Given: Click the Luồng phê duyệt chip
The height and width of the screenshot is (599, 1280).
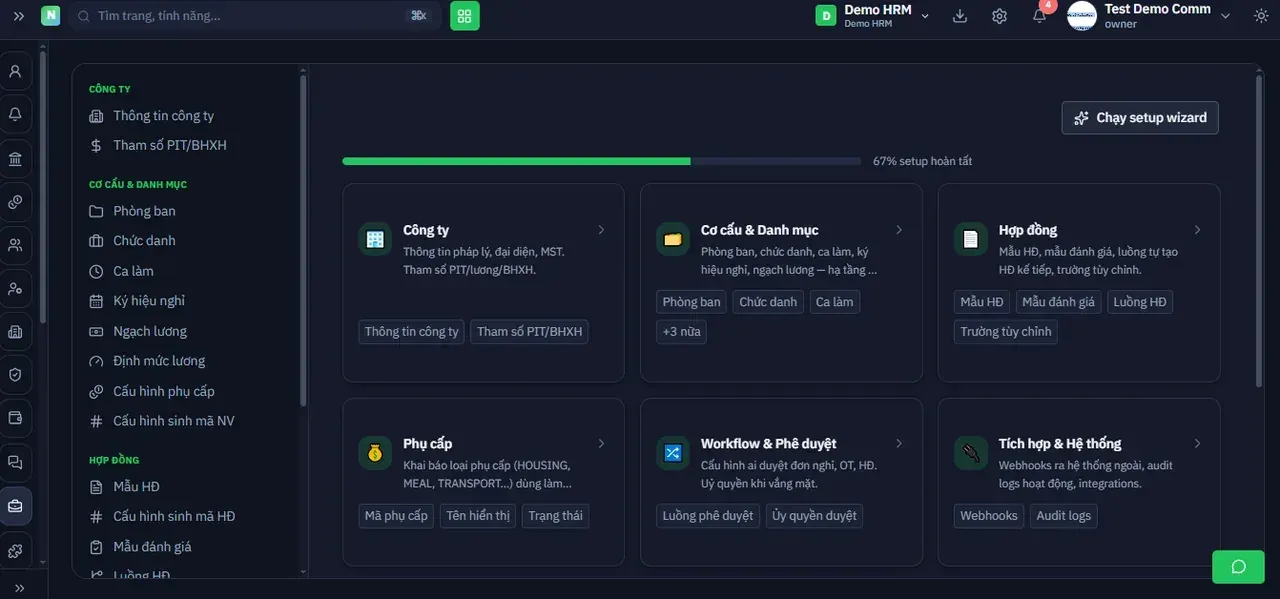Looking at the screenshot, I should pyautogui.click(x=708, y=516).
